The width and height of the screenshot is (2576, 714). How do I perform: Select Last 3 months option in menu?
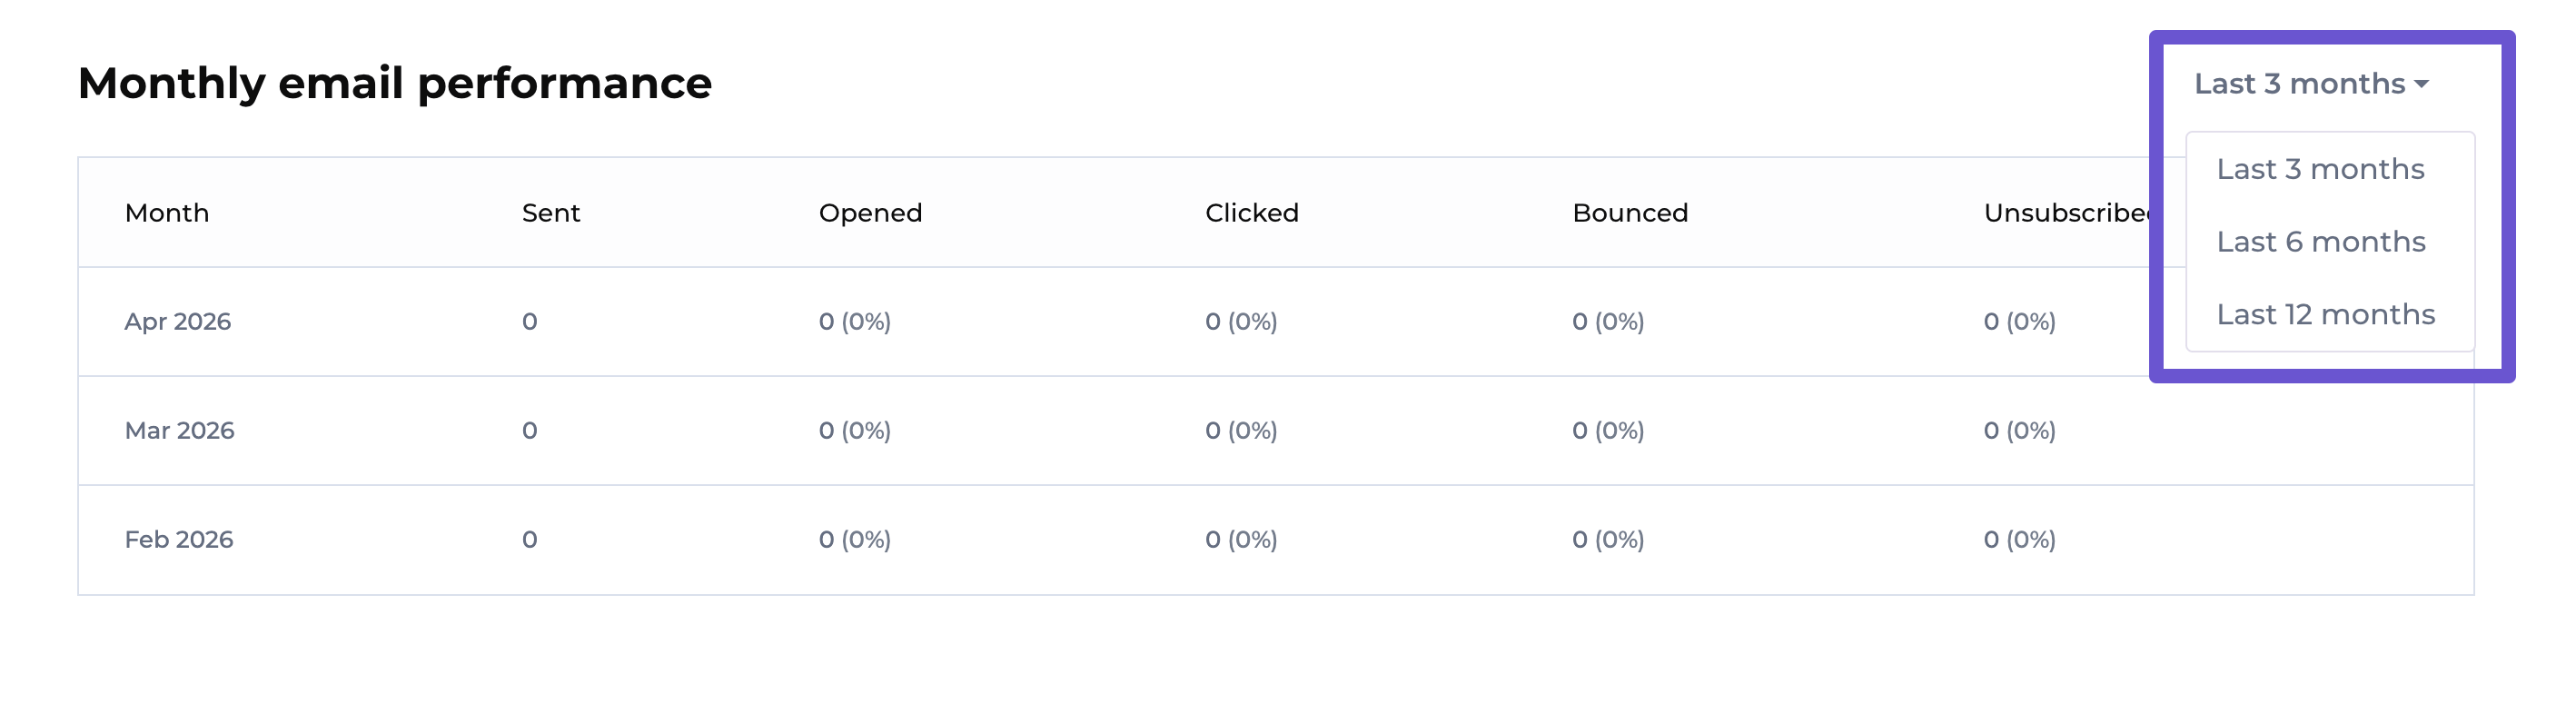coord(2320,169)
